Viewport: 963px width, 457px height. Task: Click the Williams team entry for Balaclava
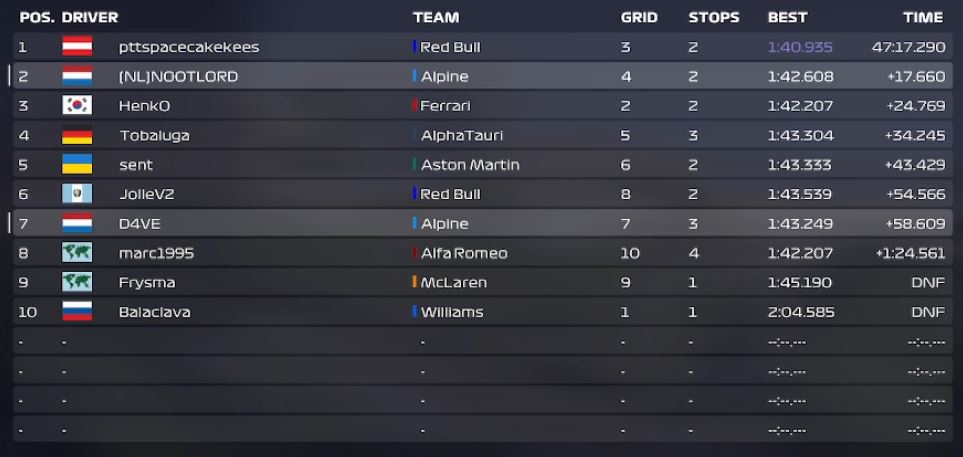(x=452, y=312)
